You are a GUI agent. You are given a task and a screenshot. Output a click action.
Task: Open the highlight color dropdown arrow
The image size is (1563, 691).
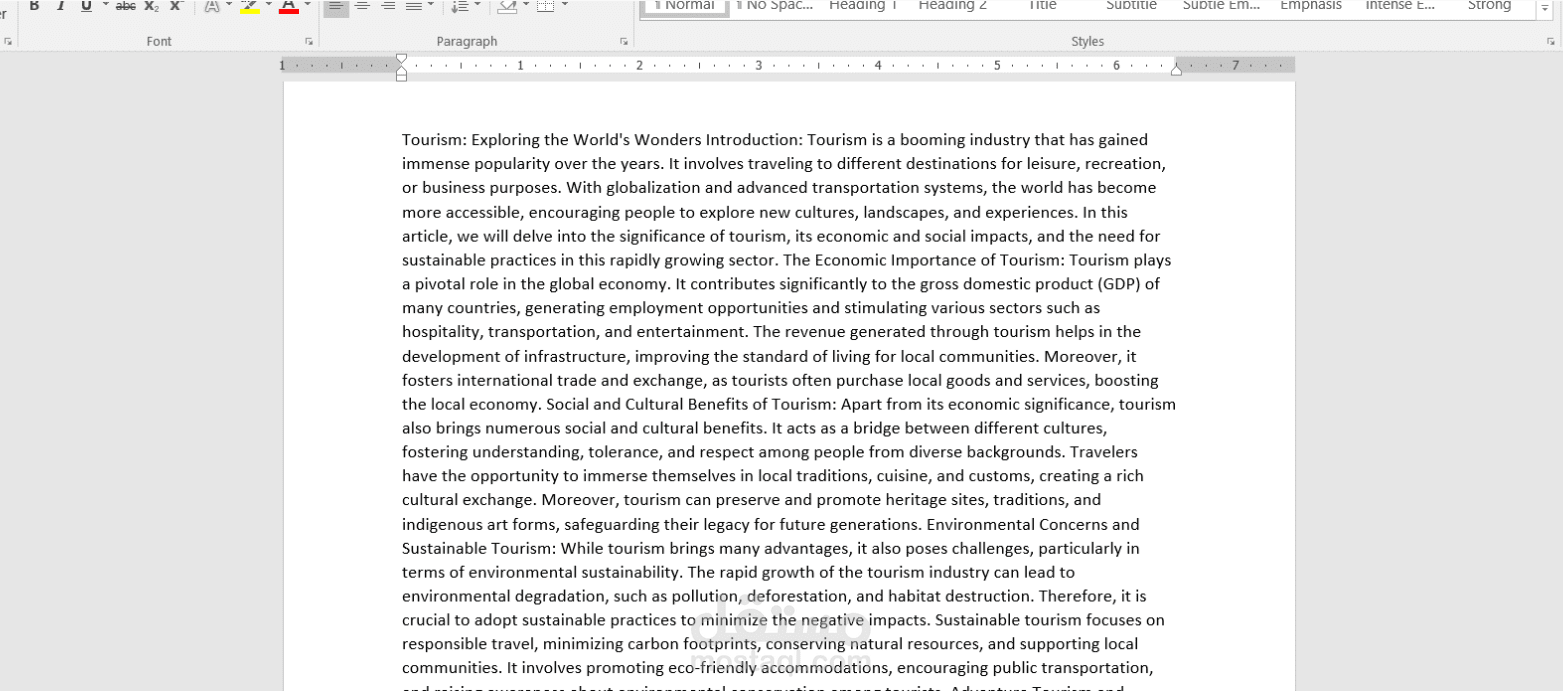[268, 6]
